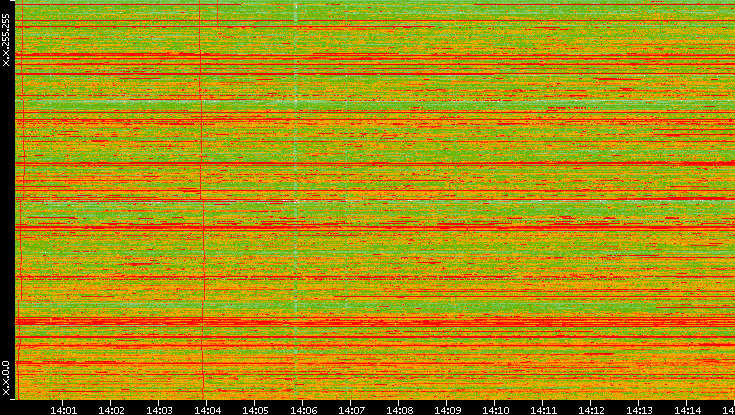This screenshot has width=735, height=415.
Task: Click the 14:04 time axis label
Action: point(207,410)
